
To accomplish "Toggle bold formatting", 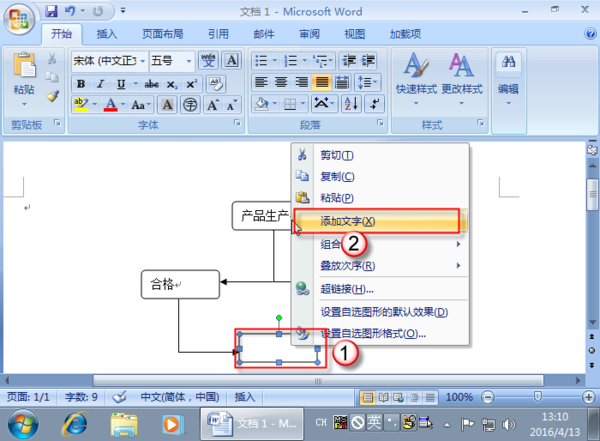I will 81,84.
